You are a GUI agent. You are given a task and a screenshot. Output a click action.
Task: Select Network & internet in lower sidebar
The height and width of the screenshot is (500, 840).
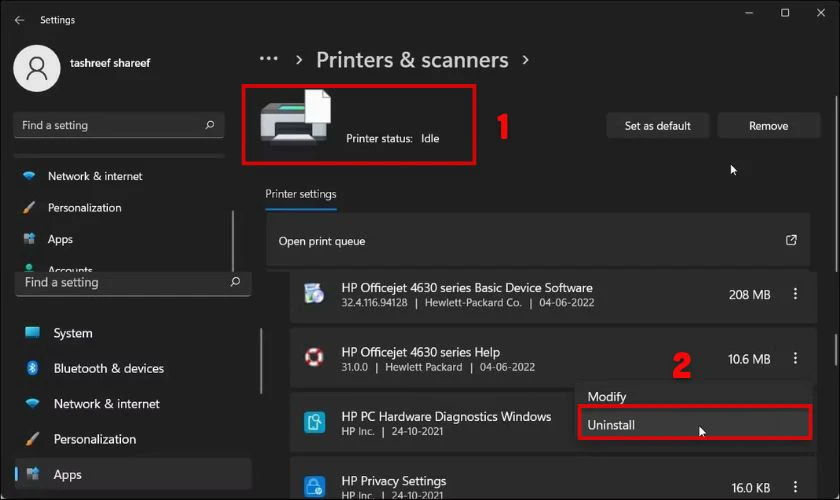(x=107, y=404)
